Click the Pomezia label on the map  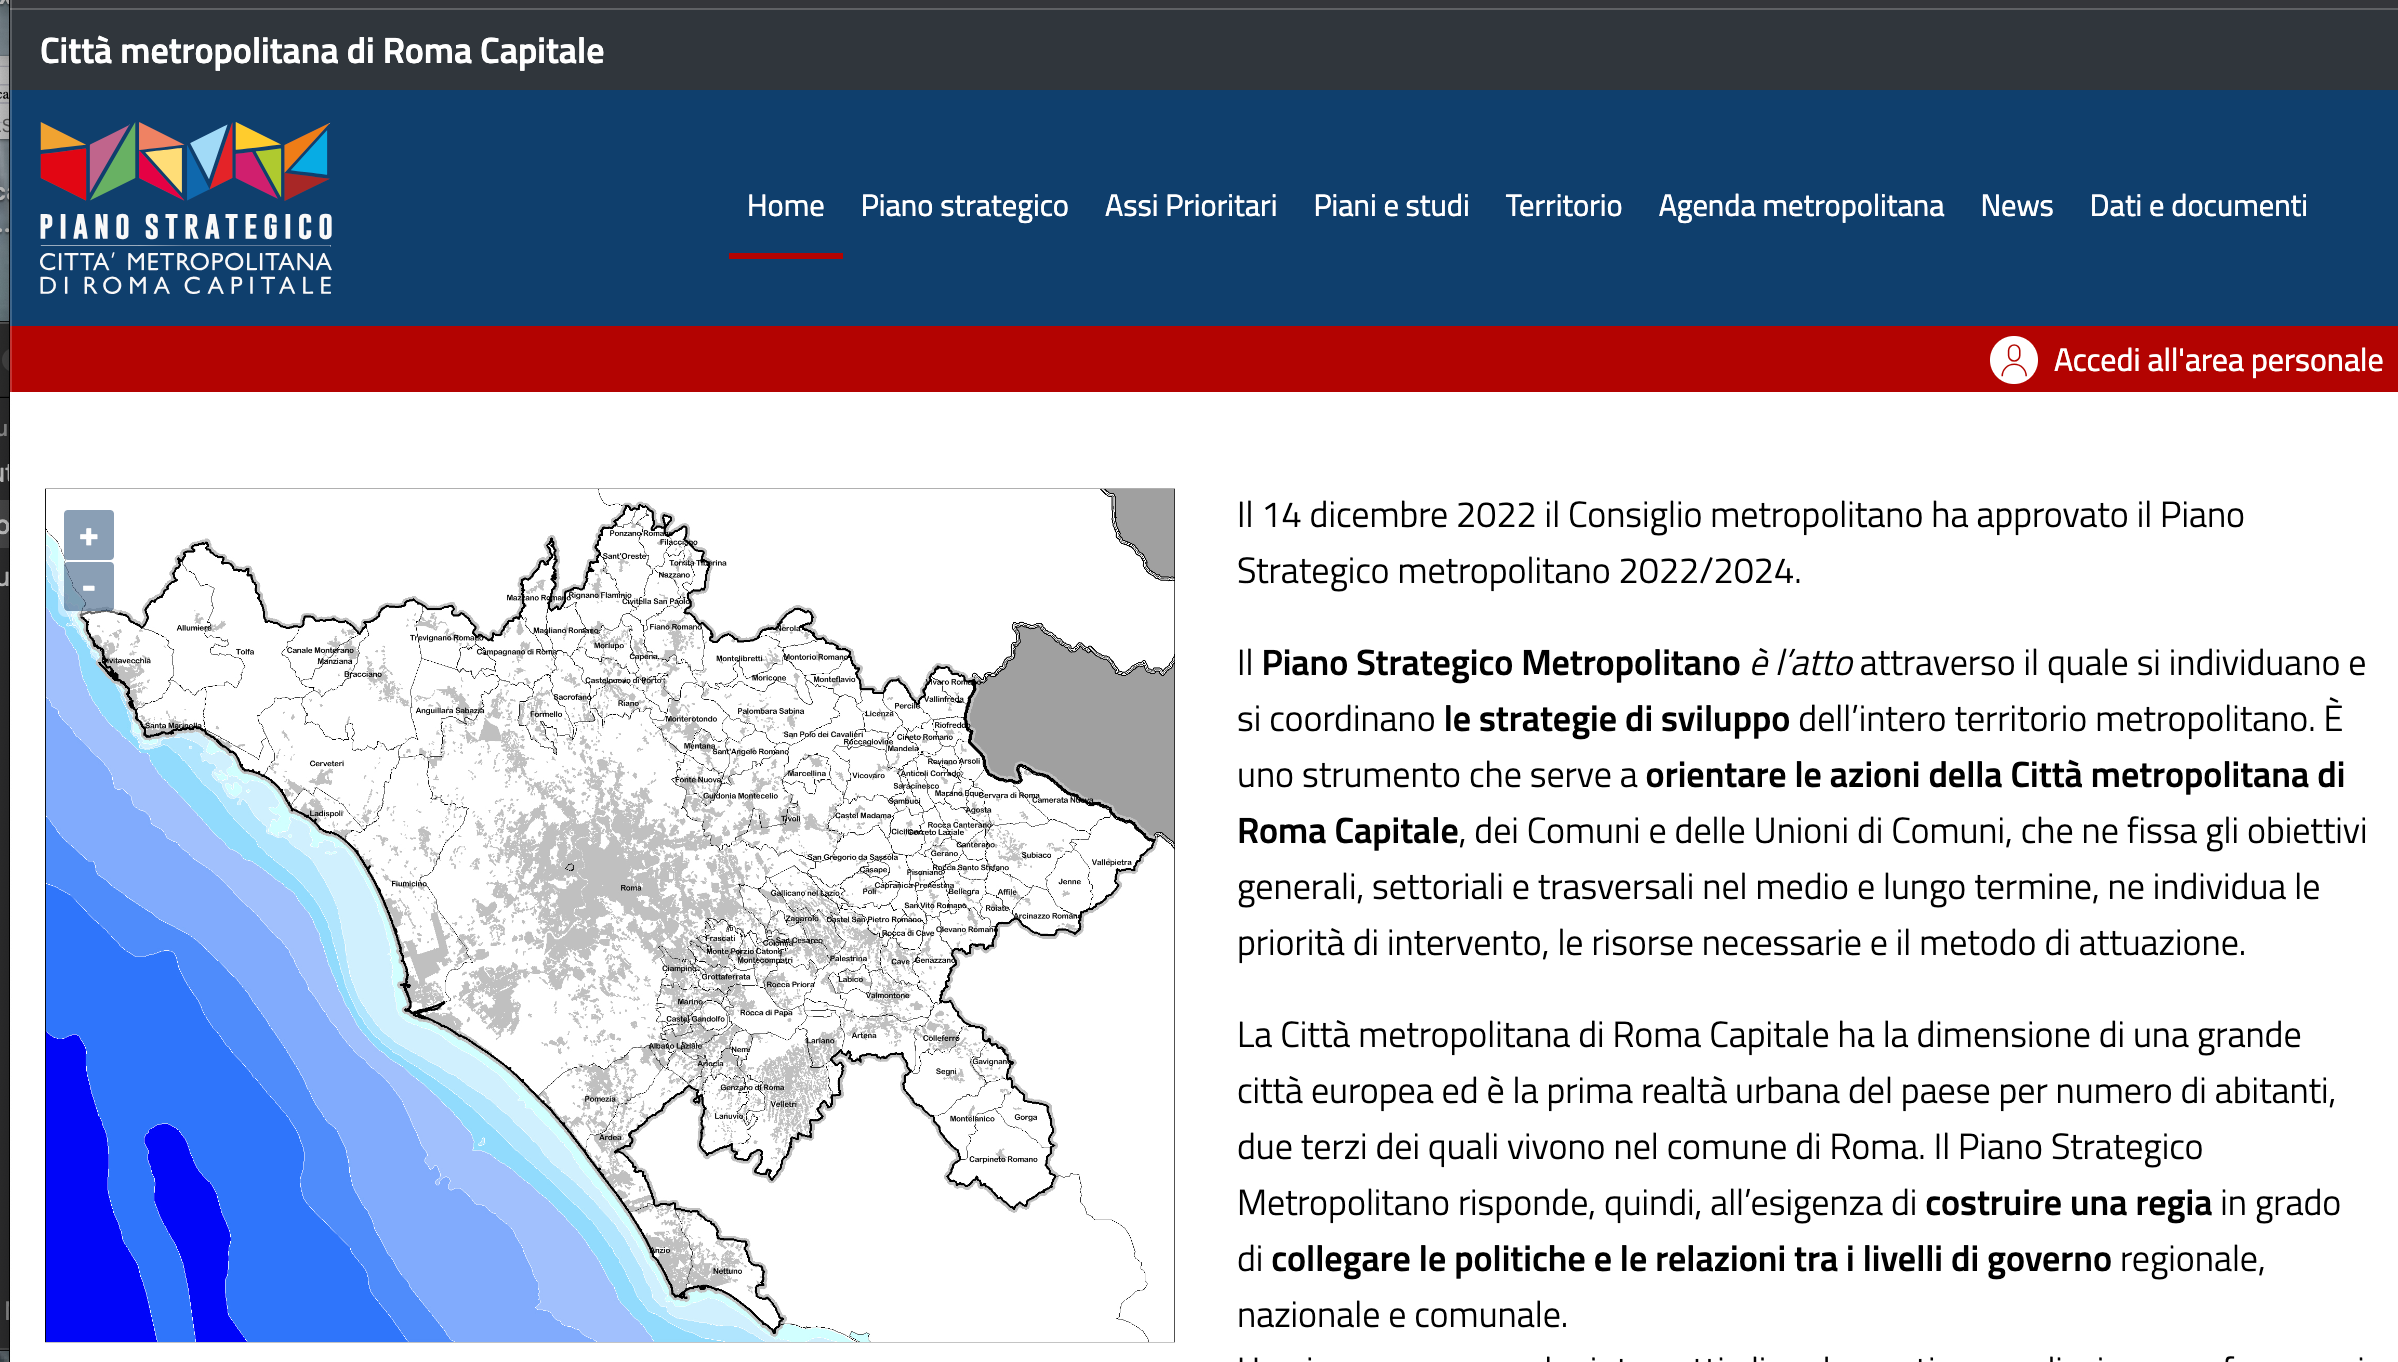pos(600,1098)
